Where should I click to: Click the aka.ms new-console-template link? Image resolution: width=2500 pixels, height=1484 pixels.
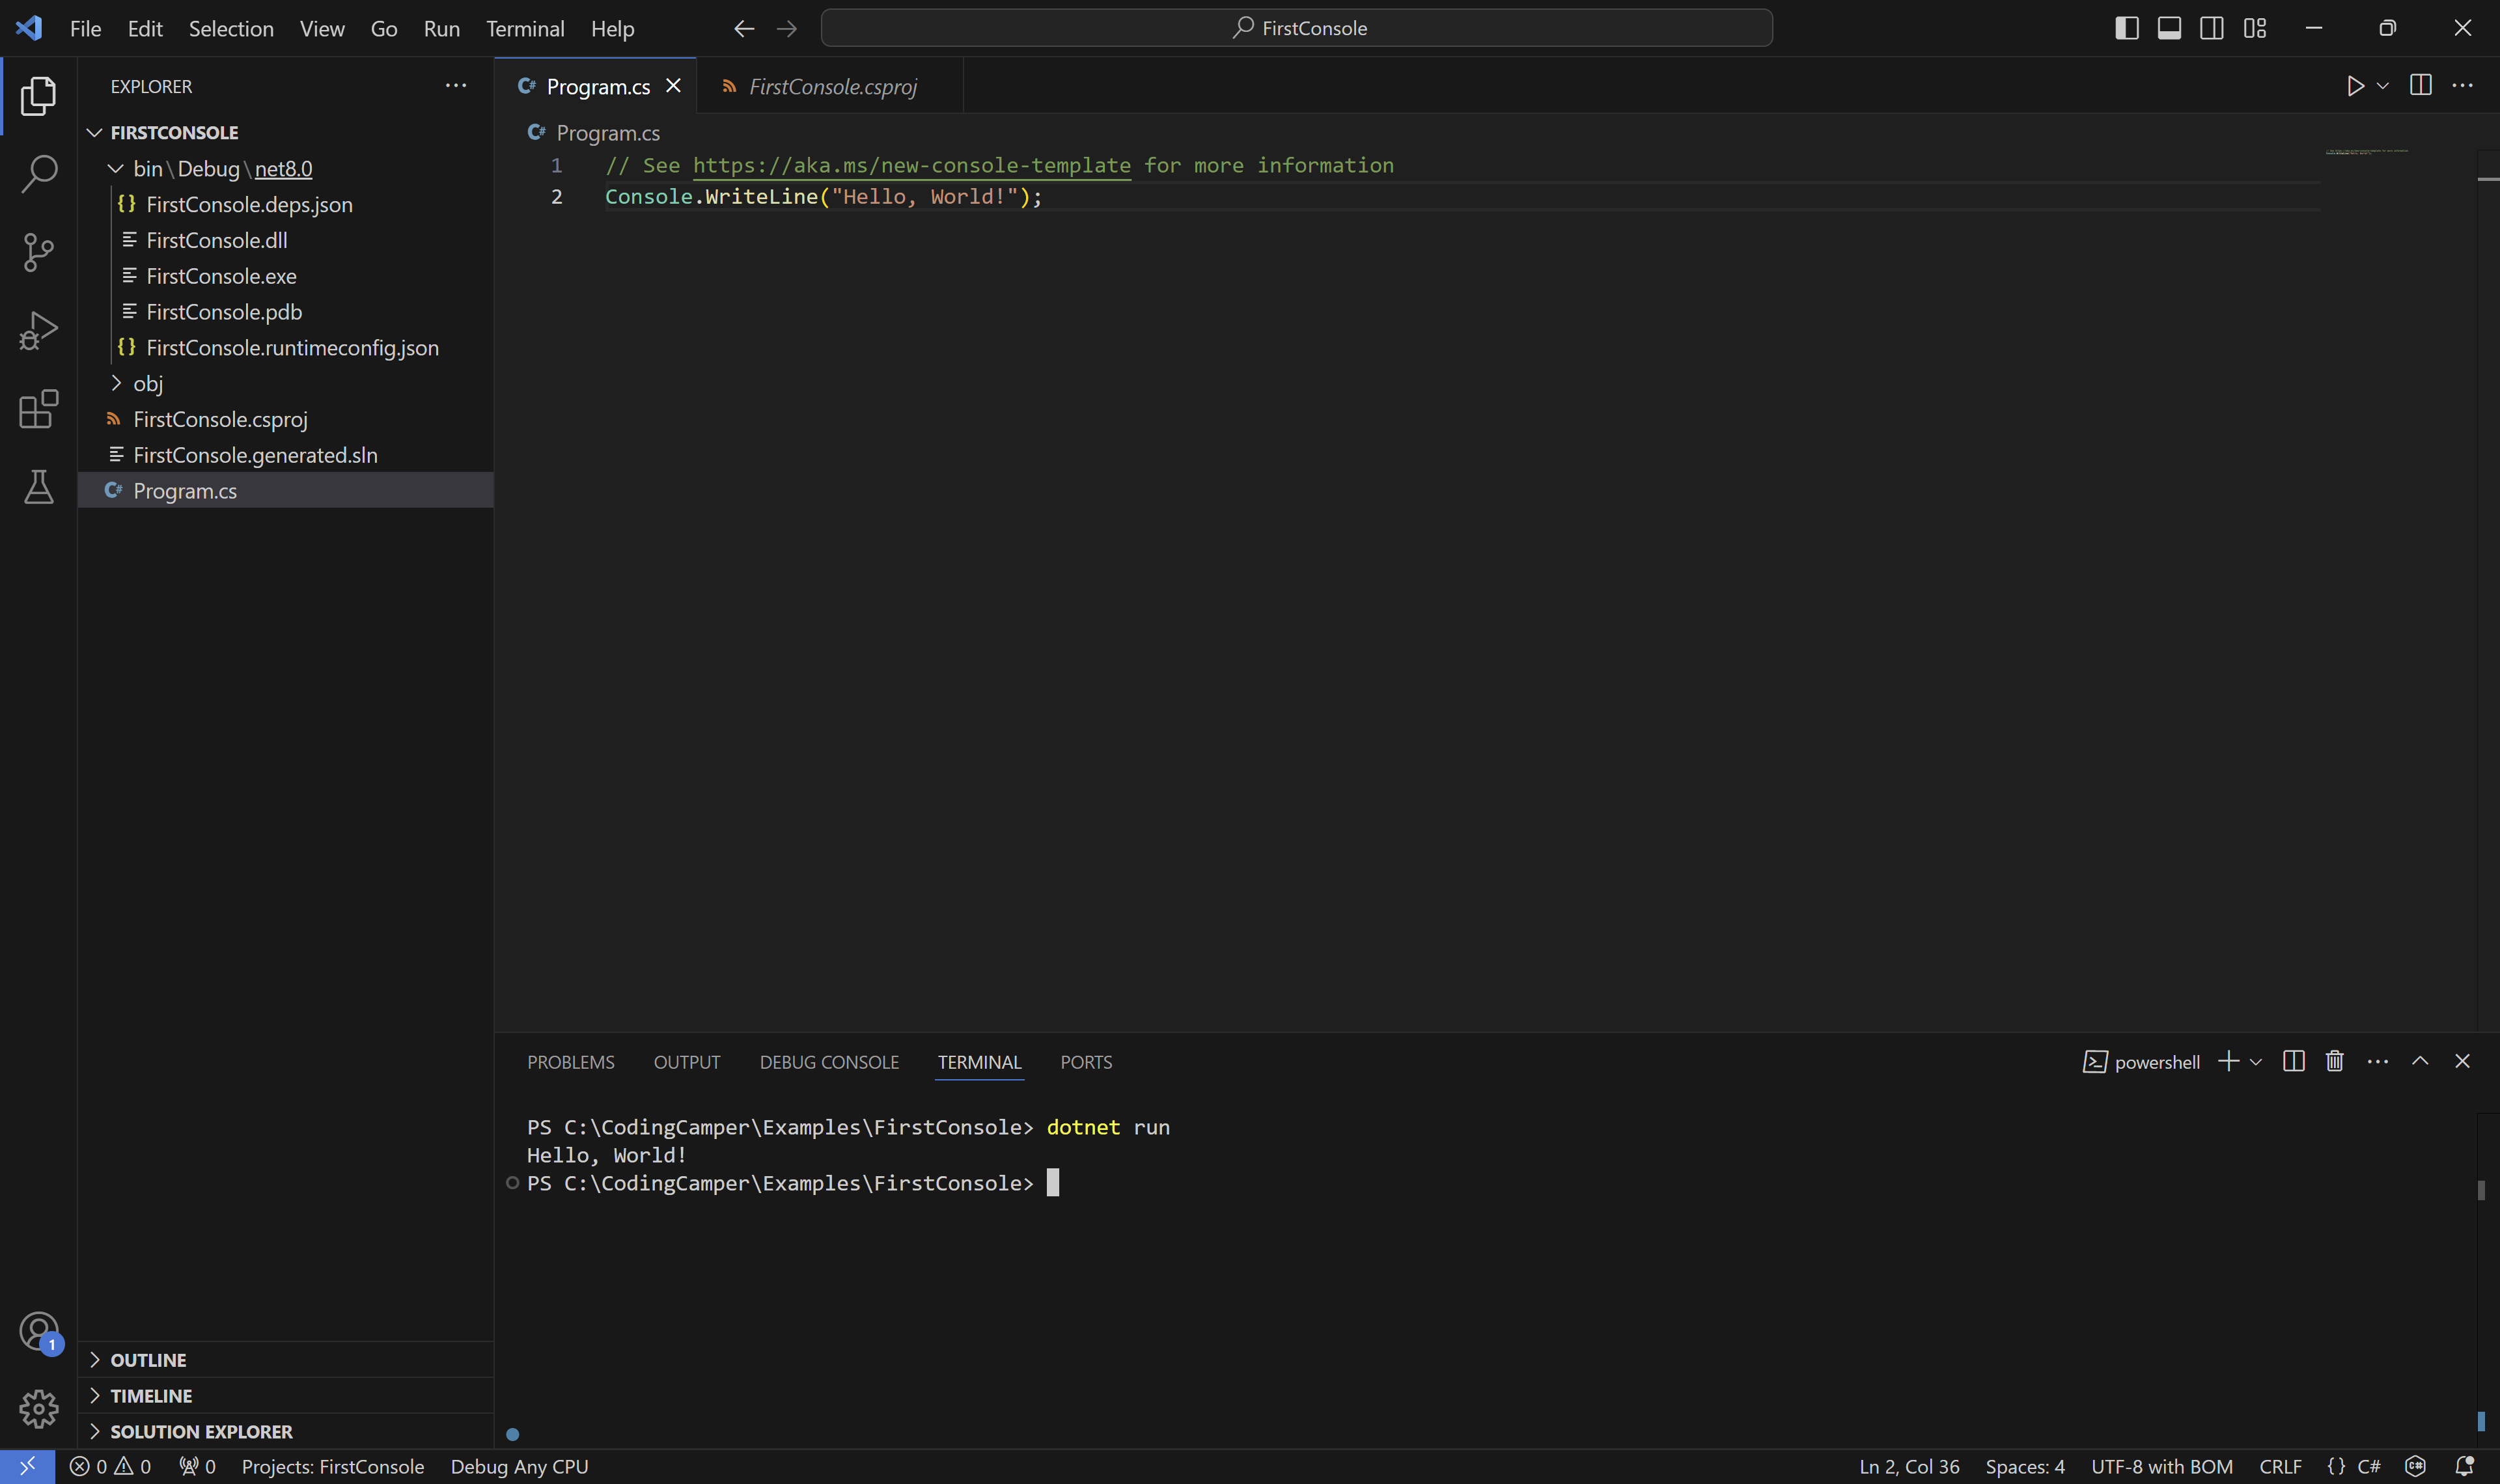911,166
